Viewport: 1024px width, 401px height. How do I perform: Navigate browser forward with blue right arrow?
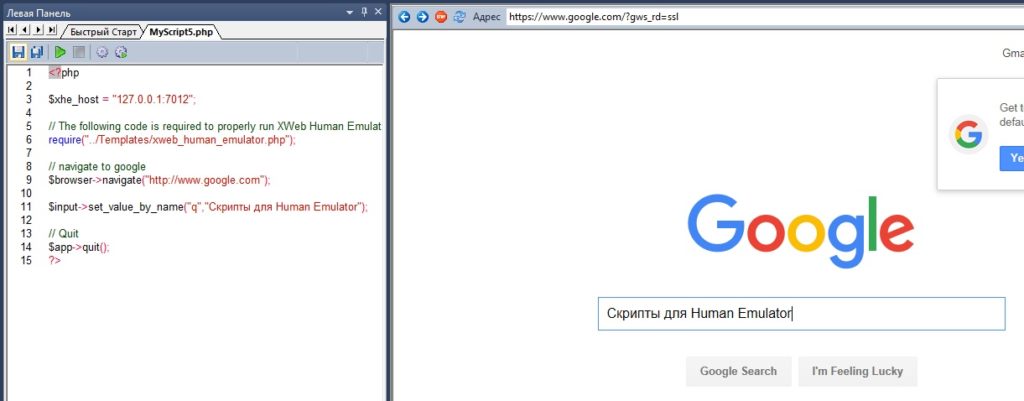point(423,17)
